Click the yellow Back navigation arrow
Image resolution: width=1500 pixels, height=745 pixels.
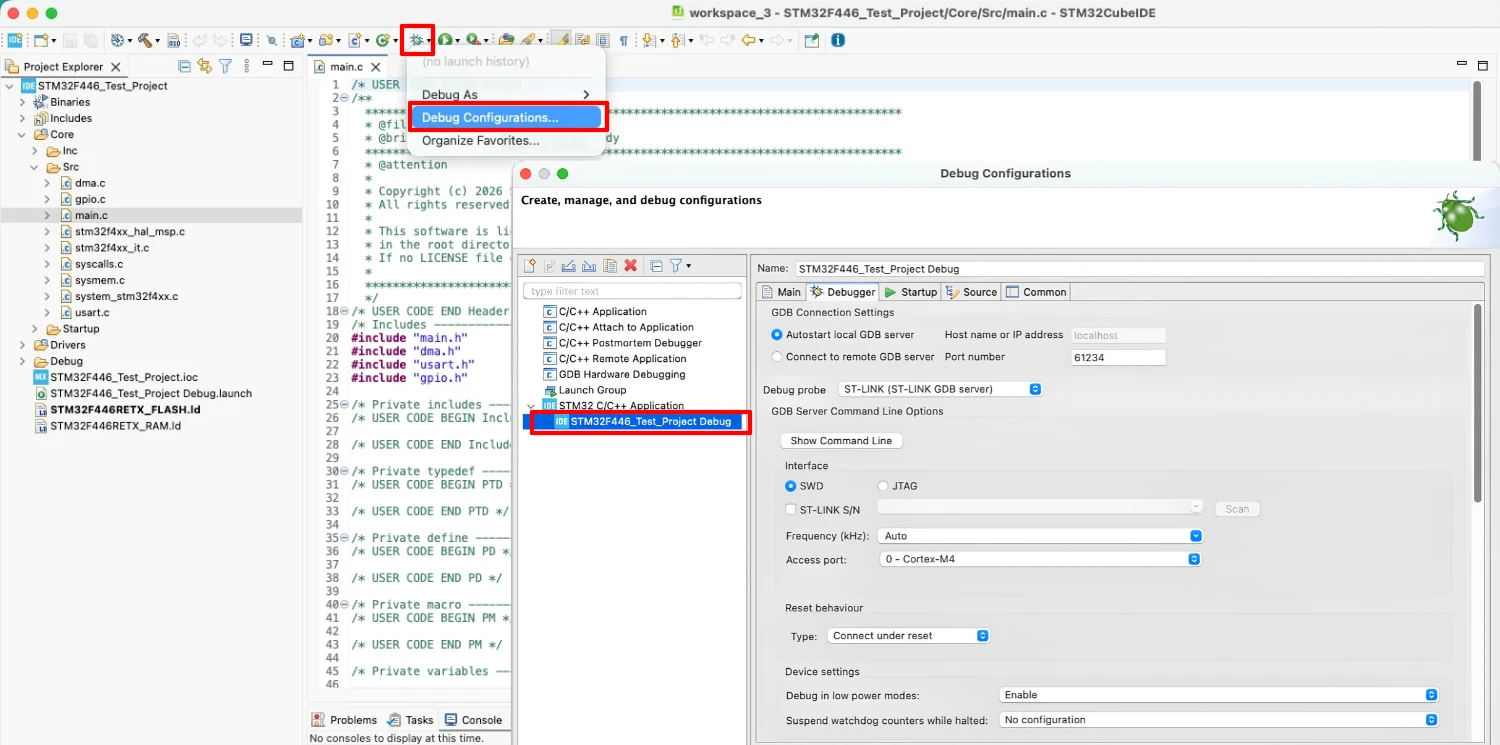[747, 40]
